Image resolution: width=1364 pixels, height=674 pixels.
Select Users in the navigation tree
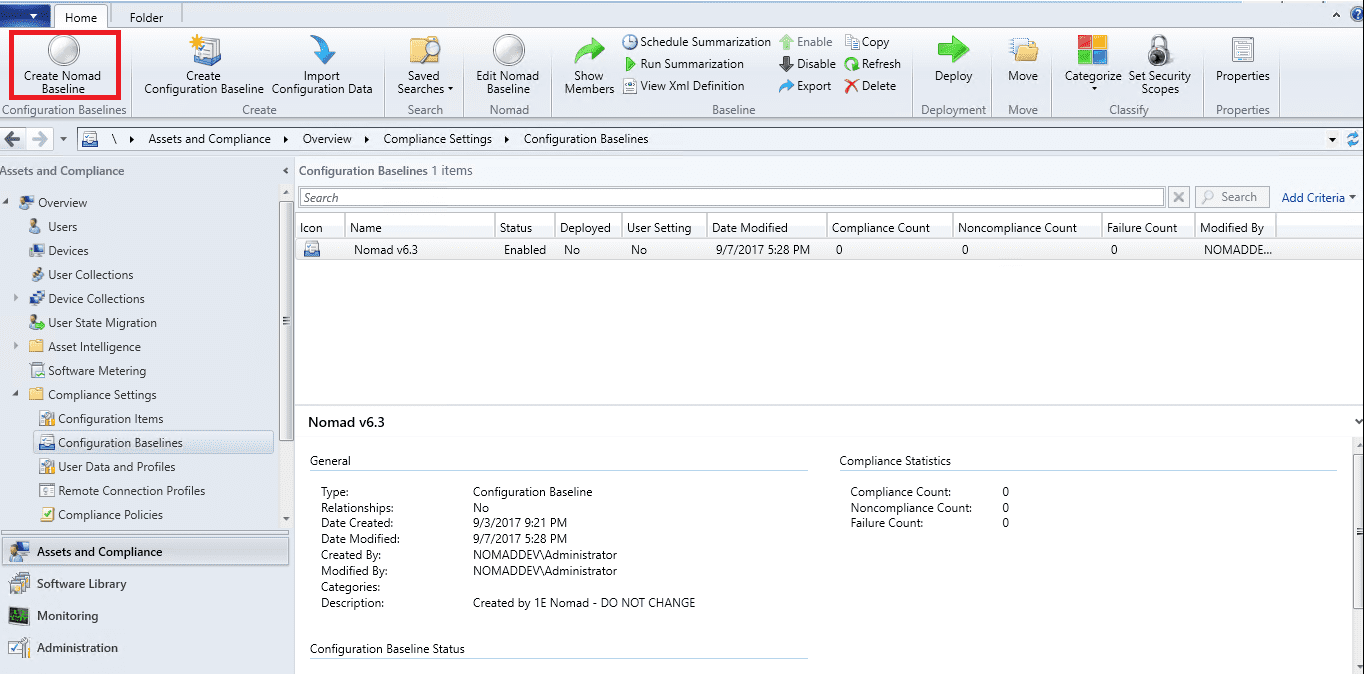pos(63,227)
